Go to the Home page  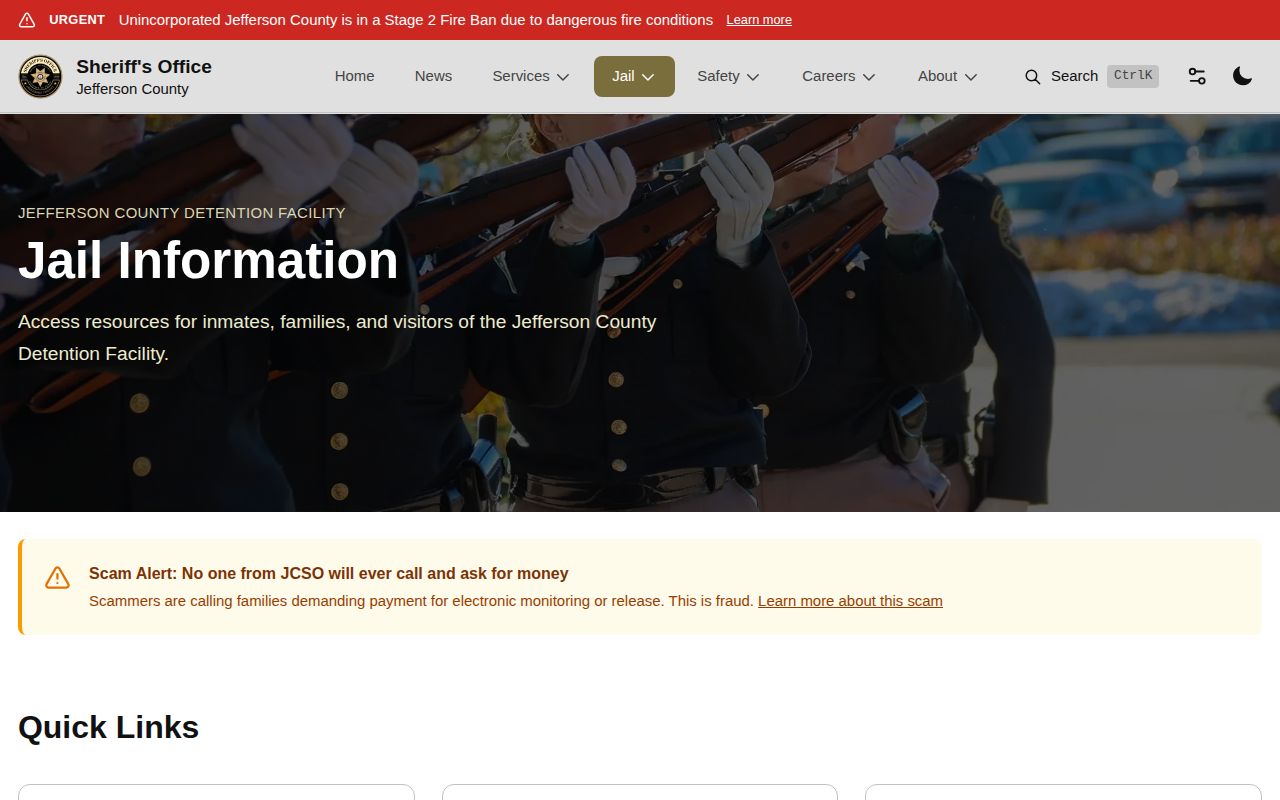[354, 76]
